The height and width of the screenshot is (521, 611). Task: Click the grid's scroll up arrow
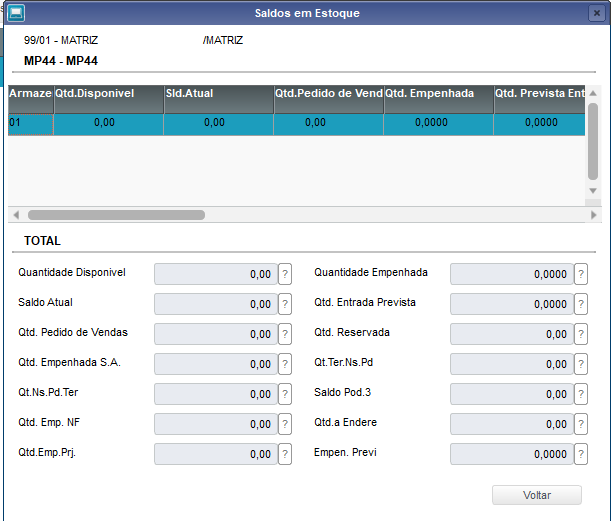593,93
